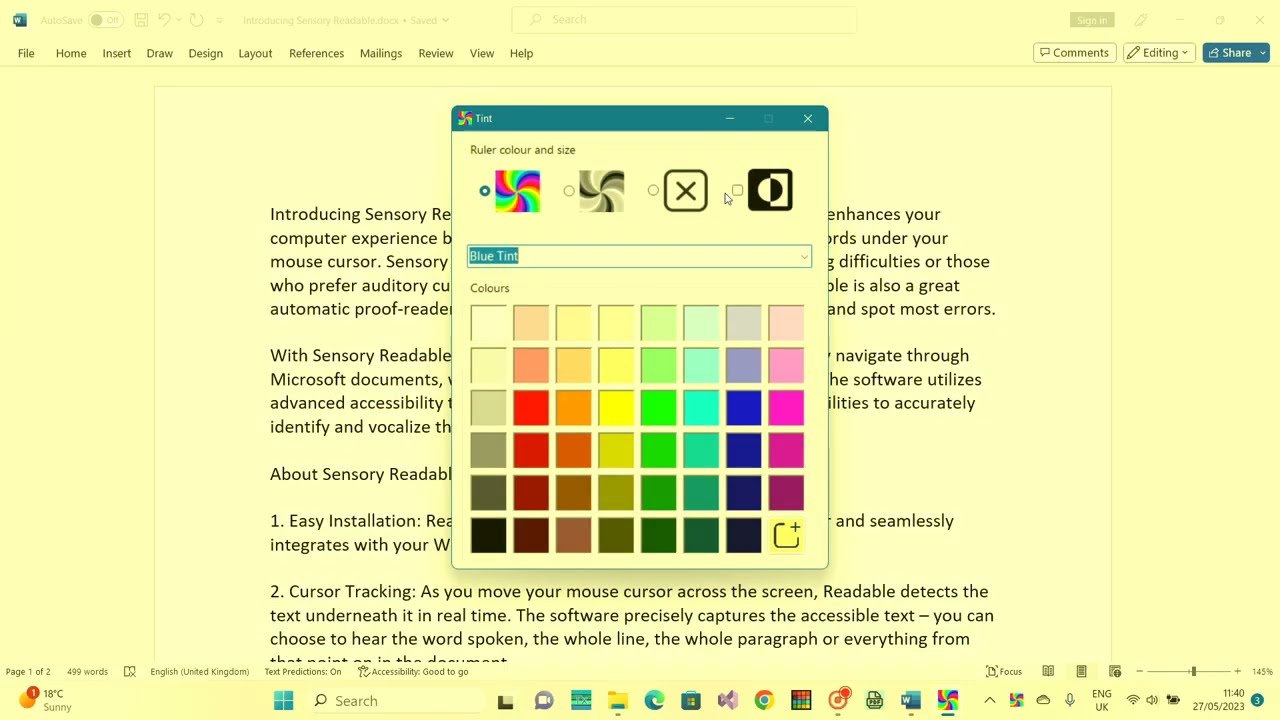The height and width of the screenshot is (720, 1280).
Task: Open the custom colour picker icon in Tint
Action: coord(787,535)
